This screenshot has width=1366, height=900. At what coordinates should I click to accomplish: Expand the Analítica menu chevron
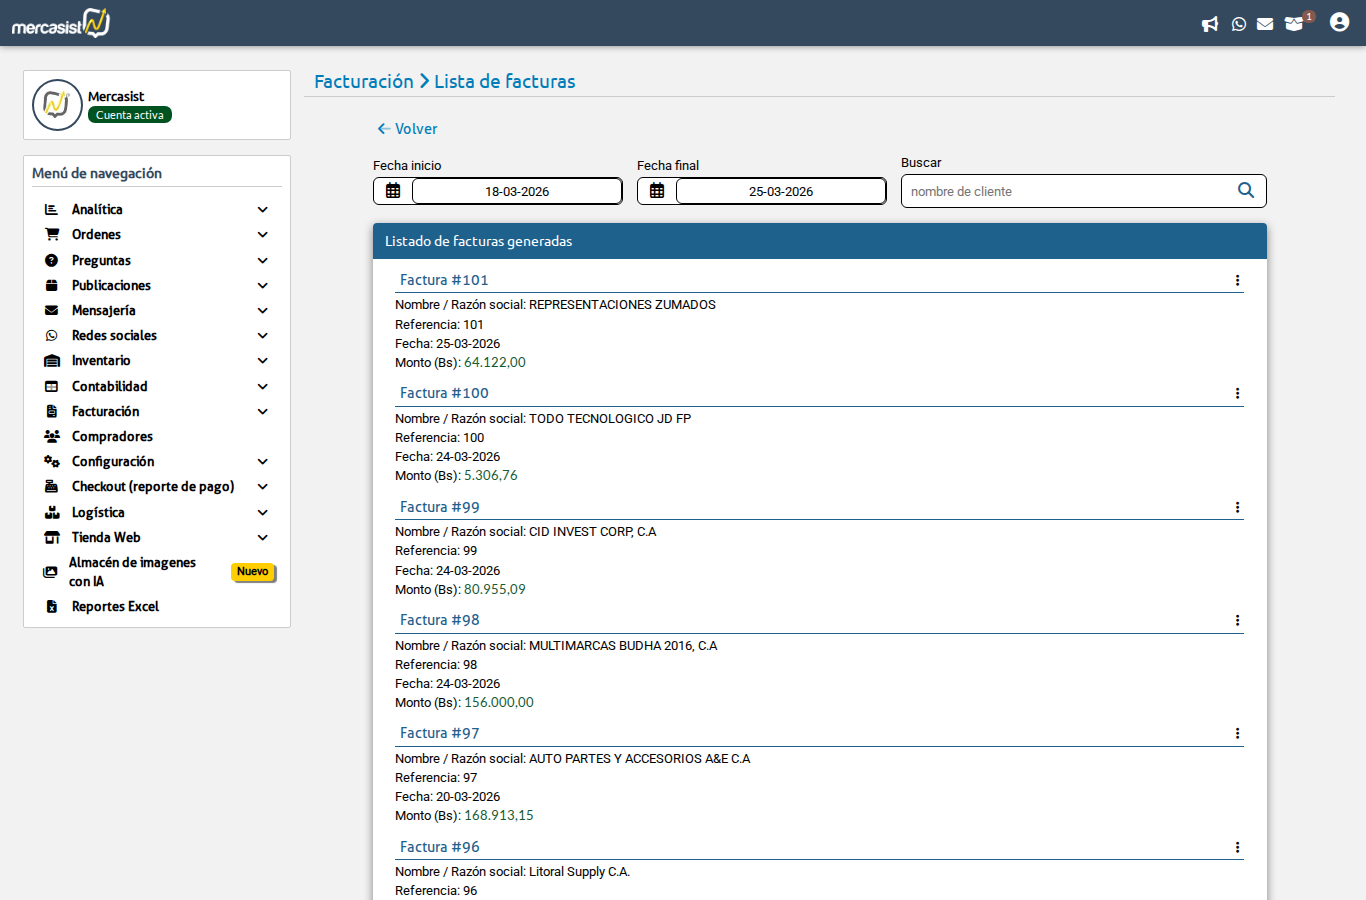(x=263, y=210)
